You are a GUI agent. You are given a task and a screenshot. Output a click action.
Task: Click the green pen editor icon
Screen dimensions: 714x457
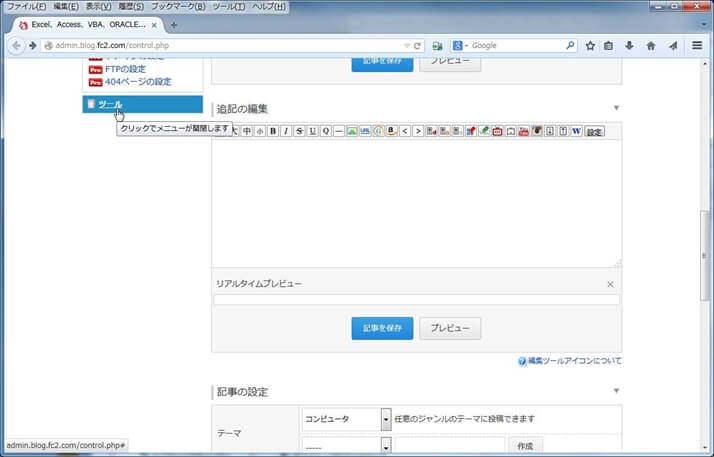[x=484, y=131]
